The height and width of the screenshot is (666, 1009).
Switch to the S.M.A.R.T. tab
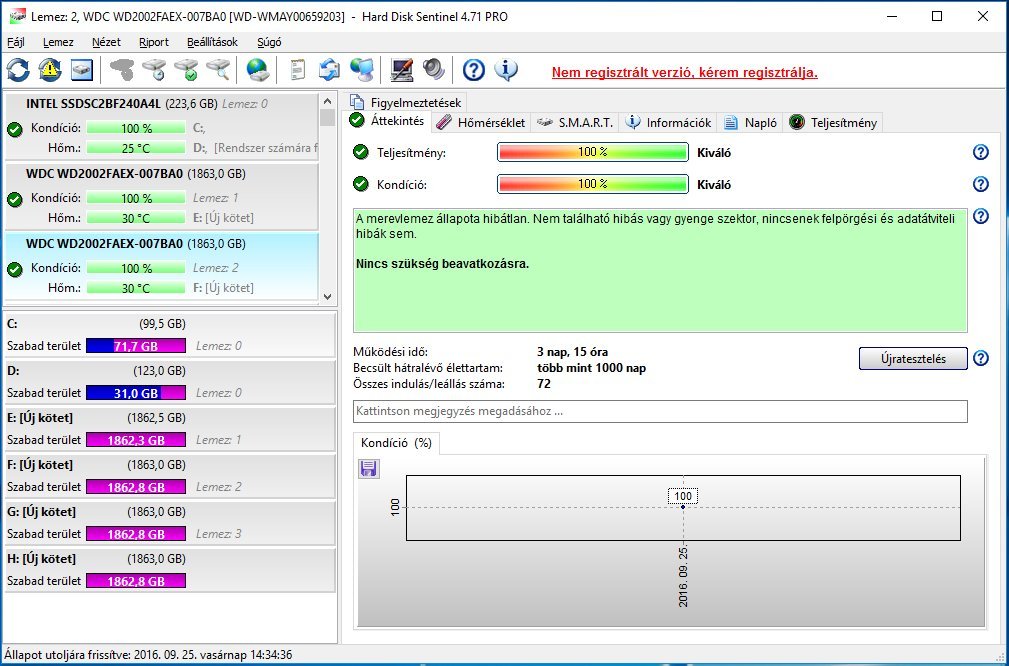(575, 122)
